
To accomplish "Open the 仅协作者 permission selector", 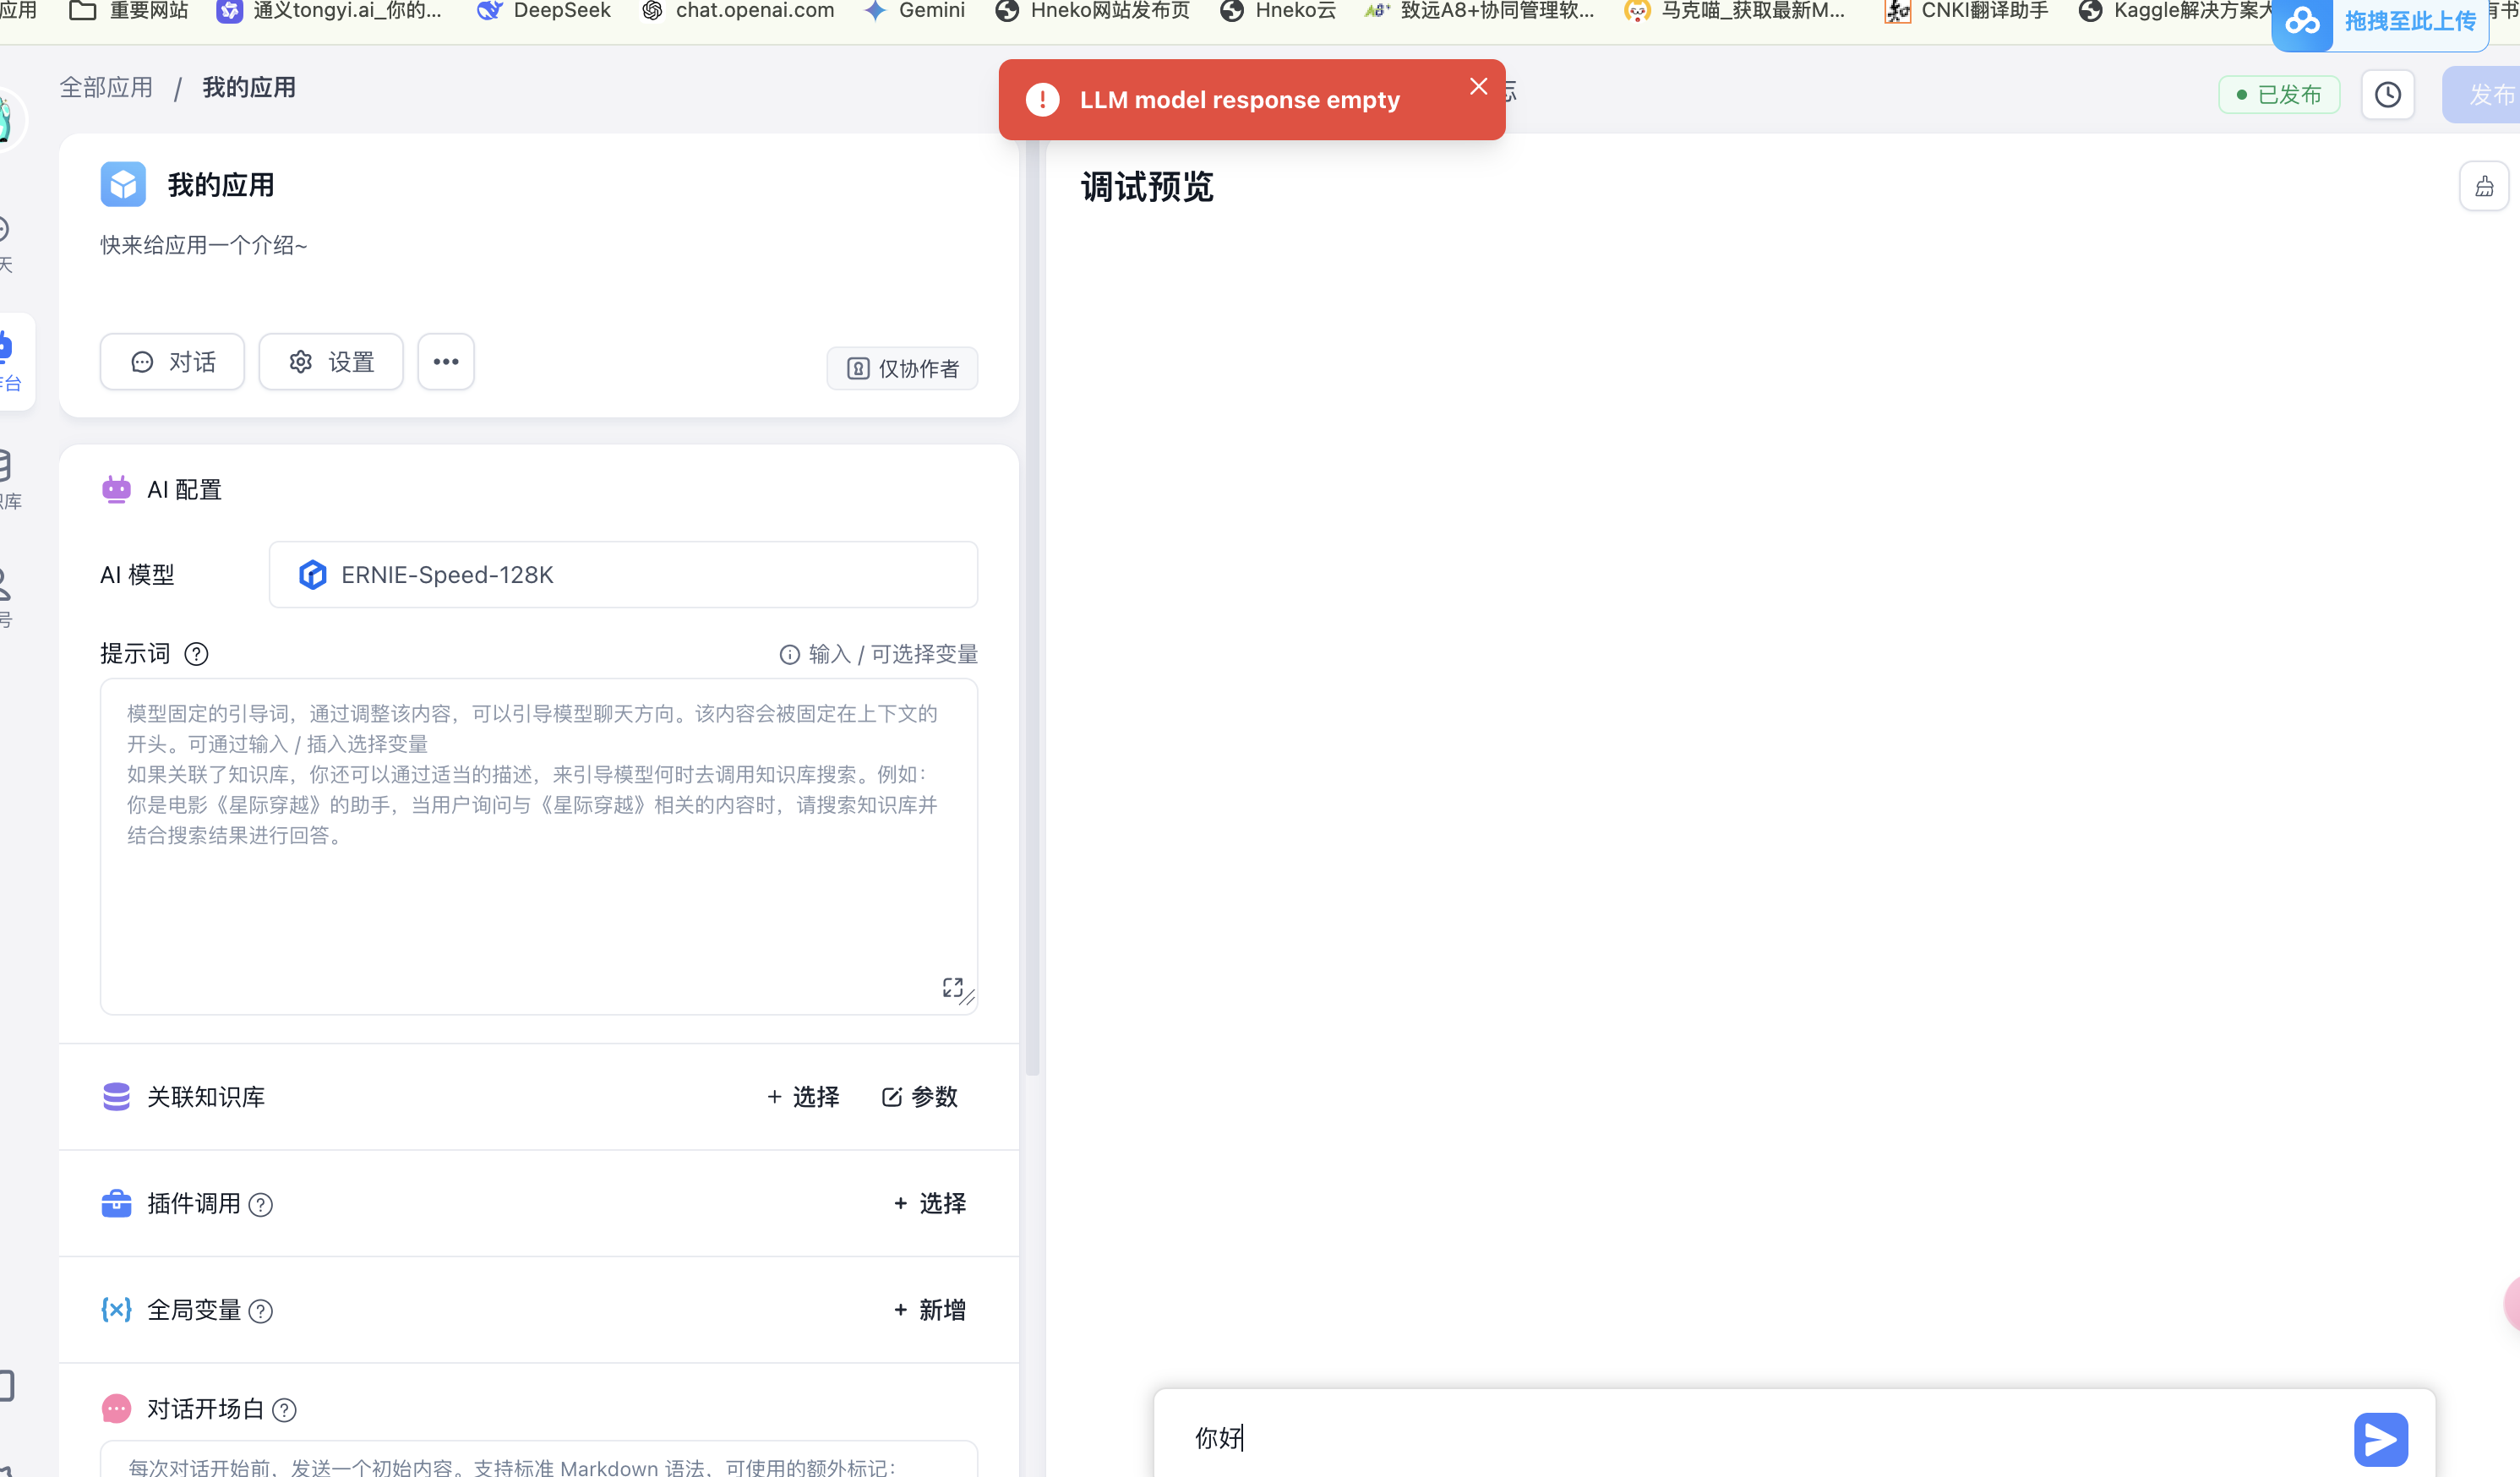I will (x=902, y=369).
